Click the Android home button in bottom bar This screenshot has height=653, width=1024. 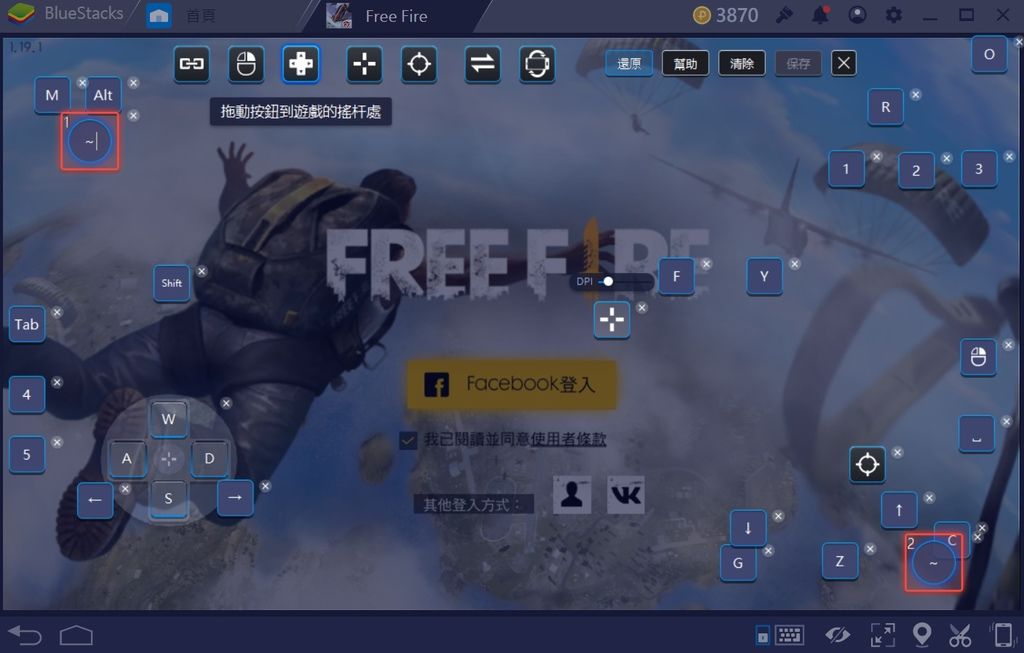click(76, 635)
